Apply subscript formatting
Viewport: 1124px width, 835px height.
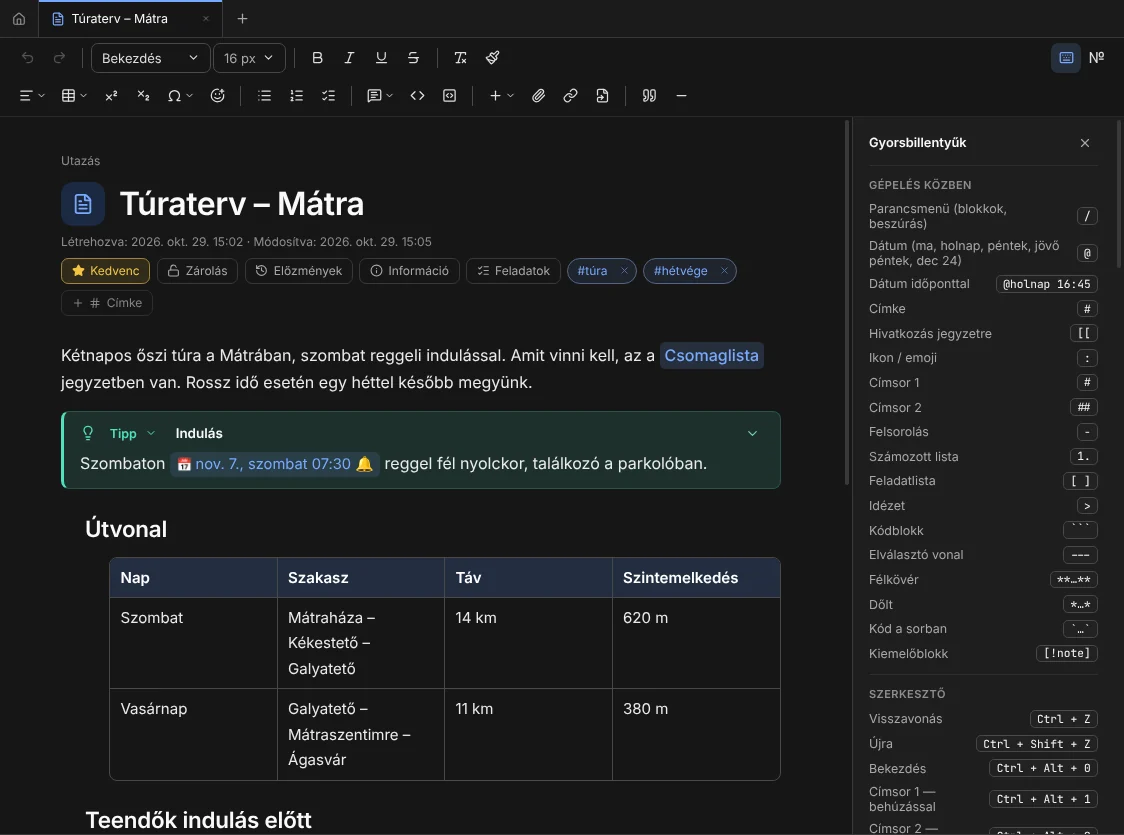point(143,96)
